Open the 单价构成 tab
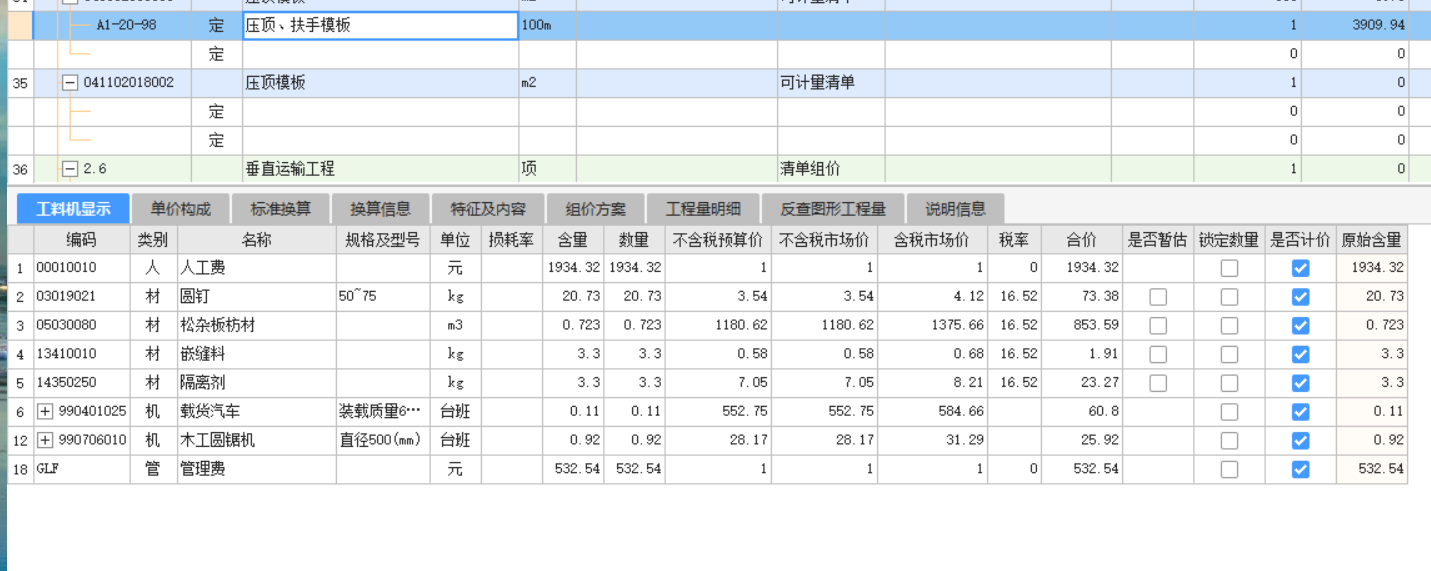The height and width of the screenshot is (571, 1431). 180,209
